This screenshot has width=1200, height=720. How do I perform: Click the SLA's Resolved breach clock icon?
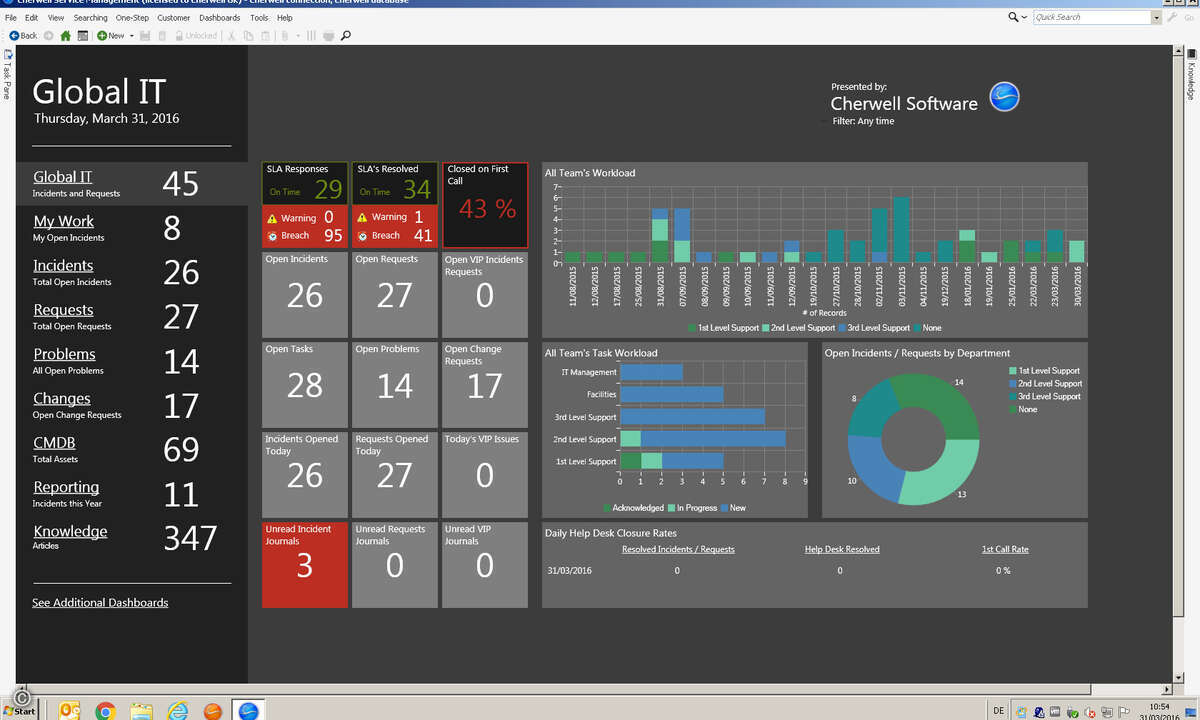(362, 236)
